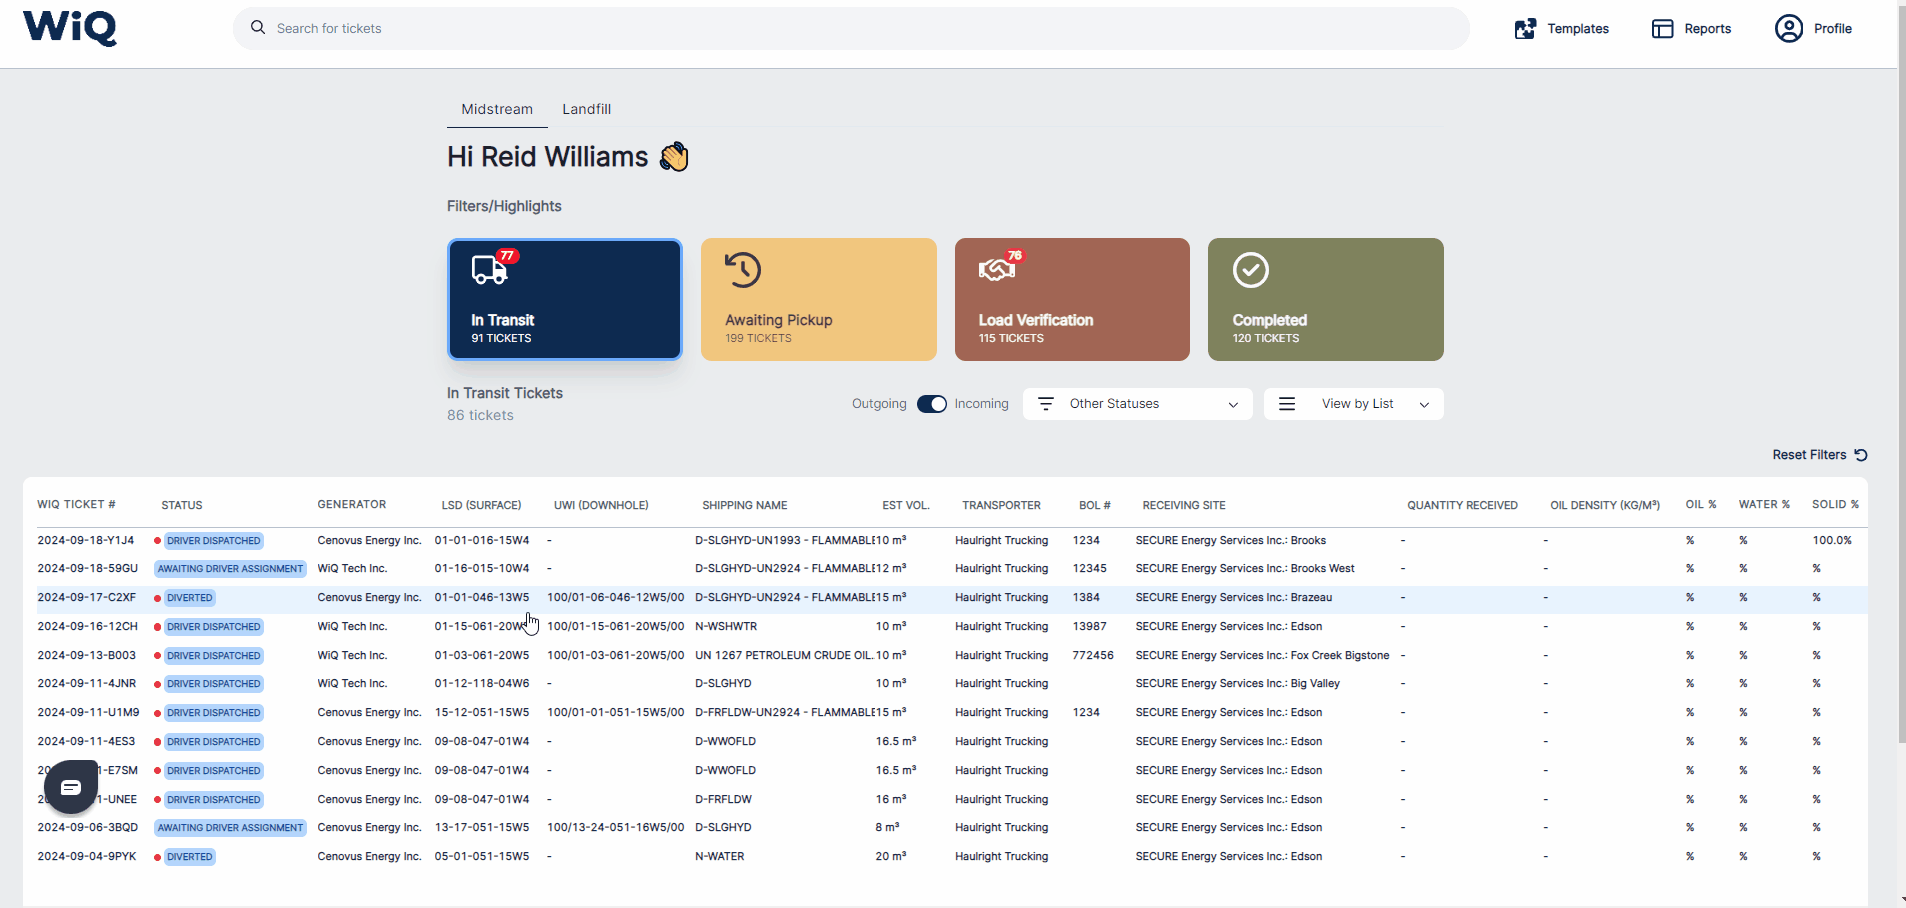Sort by EST VOL. column header
This screenshot has height=908, width=1906.
[x=906, y=505]
